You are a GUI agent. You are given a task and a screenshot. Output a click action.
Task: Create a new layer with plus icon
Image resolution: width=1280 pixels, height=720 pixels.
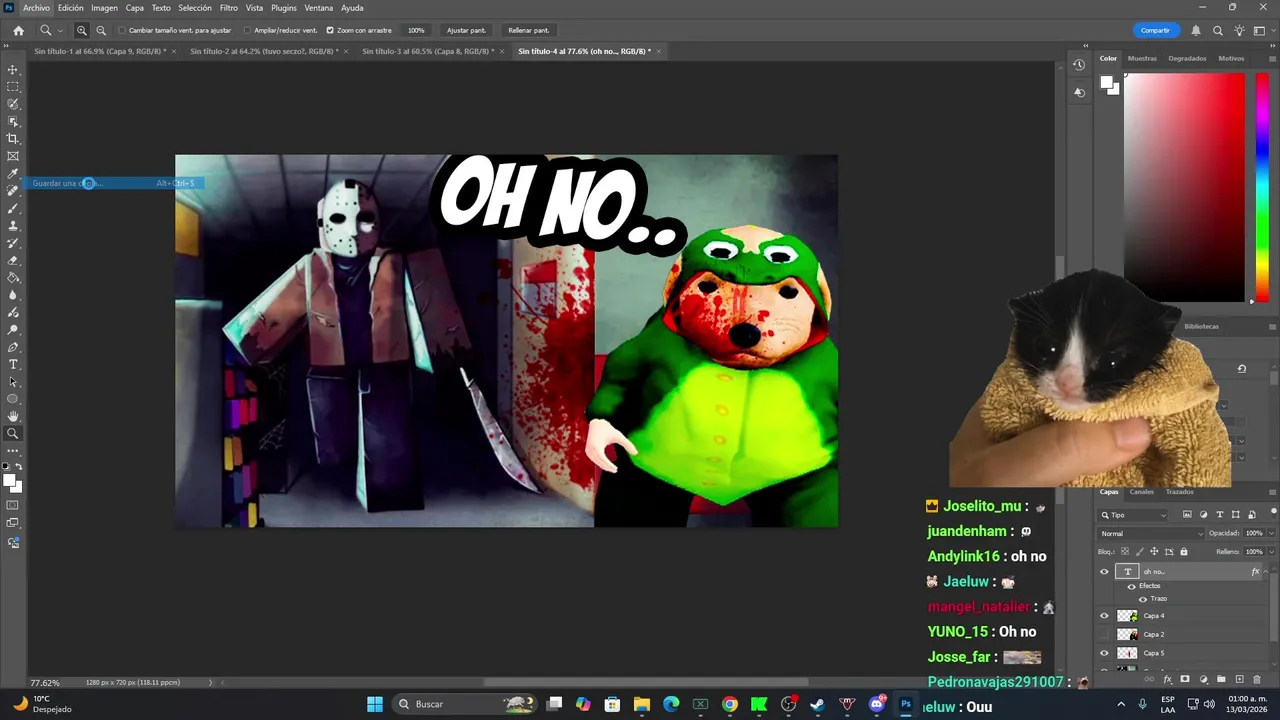click(1239, 679)
